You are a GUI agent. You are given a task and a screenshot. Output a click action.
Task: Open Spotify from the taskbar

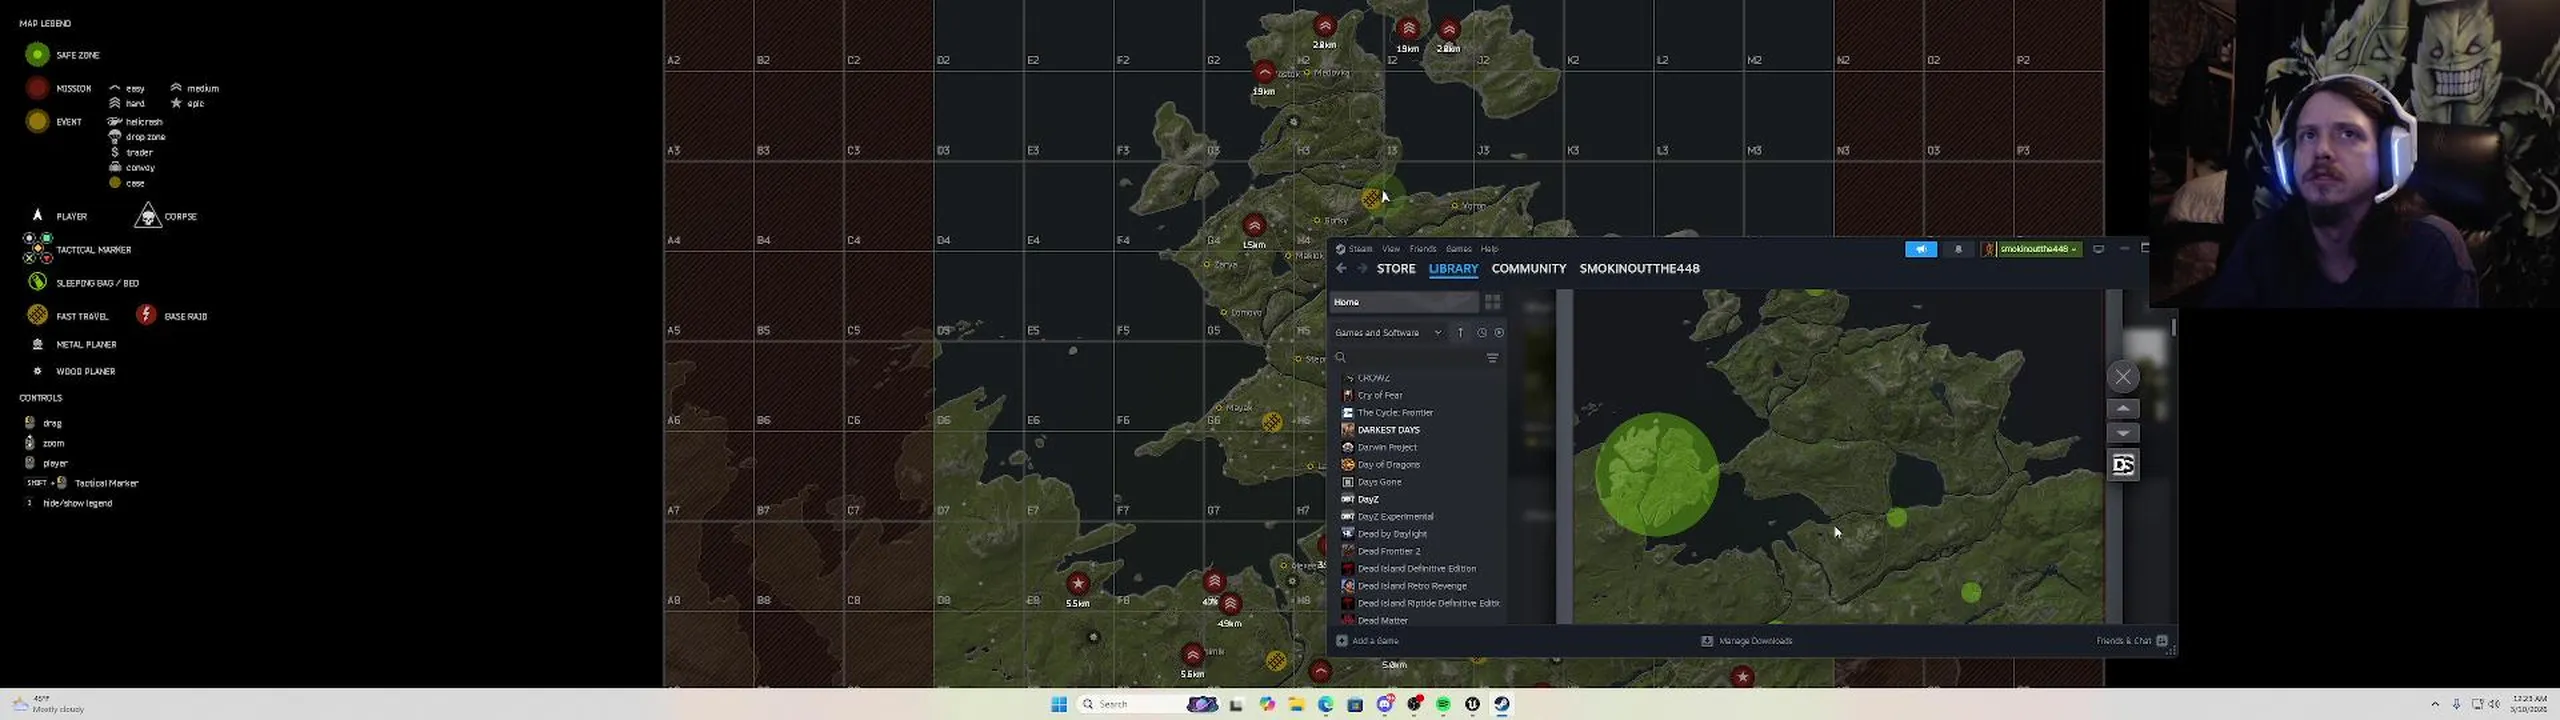point(1443,705)
